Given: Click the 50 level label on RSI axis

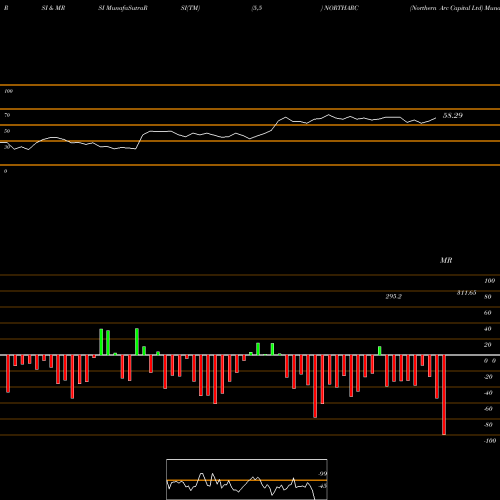Looking at the screenshot, I should [x=7, y=131].
